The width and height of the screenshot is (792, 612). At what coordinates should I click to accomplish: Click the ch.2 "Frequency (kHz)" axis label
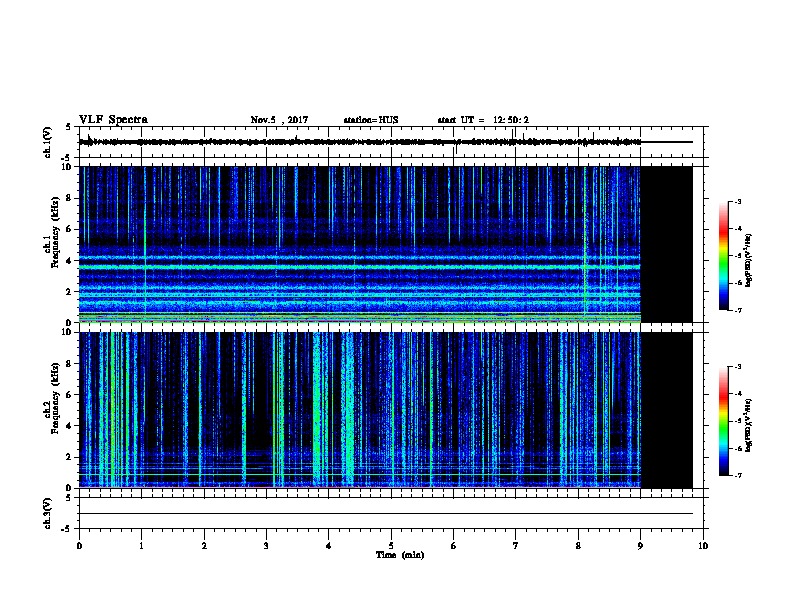click(55, 398)
